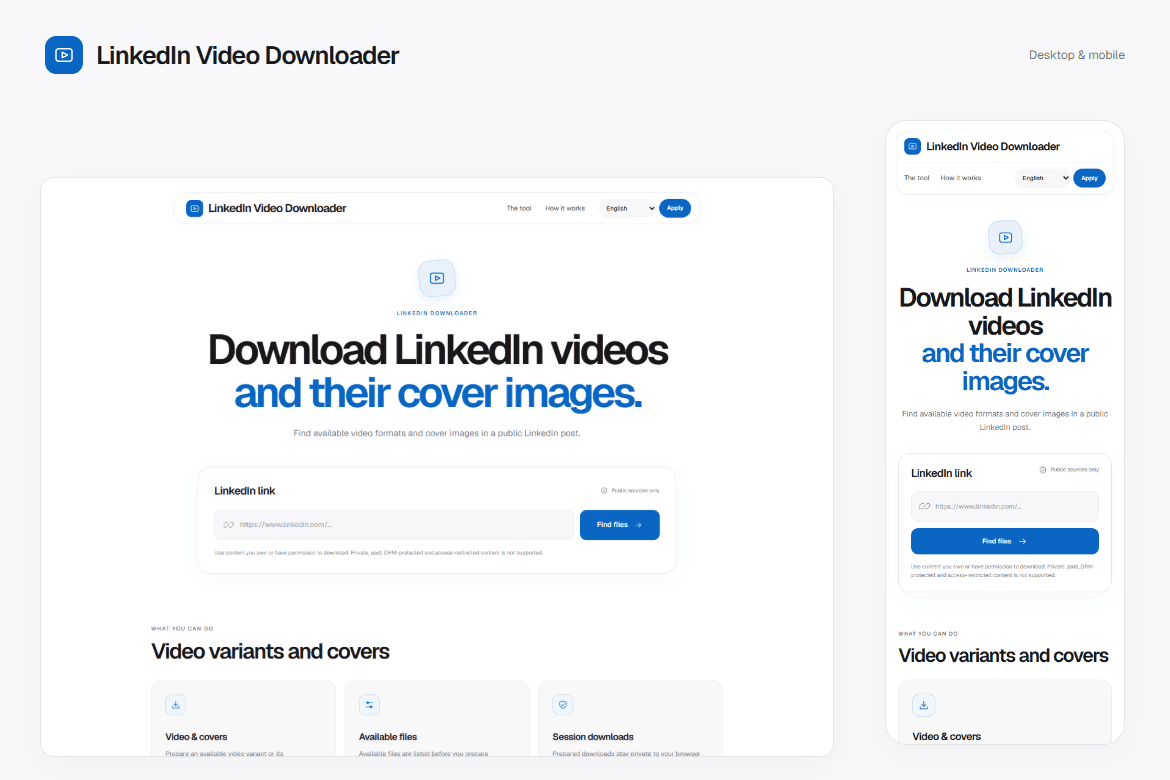1170x780 pixels.
Task: Click the desktop LinkedIn link label
Action: pyautogui.click(x=245, y=491)
